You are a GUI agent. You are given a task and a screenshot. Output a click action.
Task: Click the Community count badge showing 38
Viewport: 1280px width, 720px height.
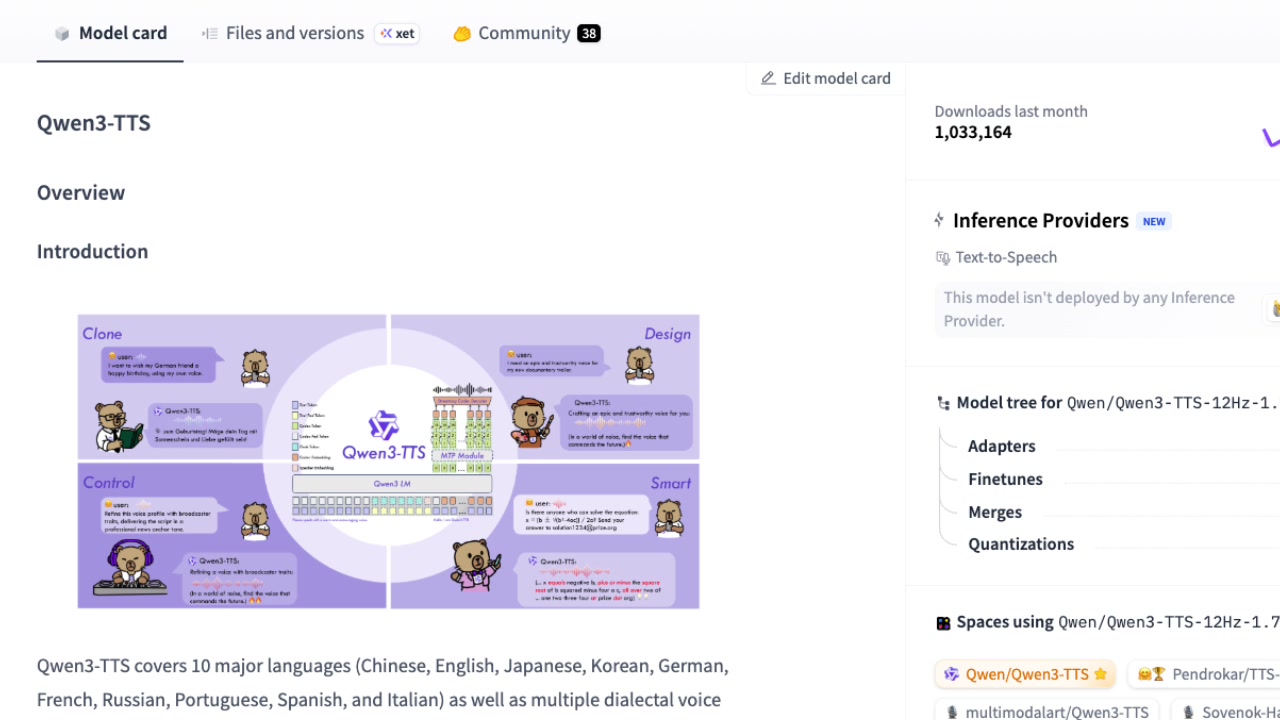pos(589,33)
